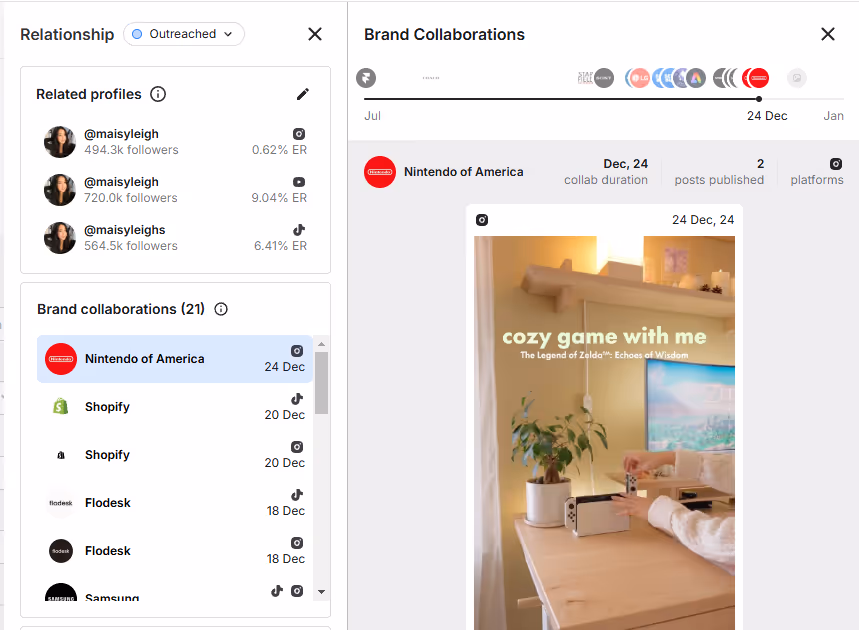
Task: Click Nintendo of America logo in collab header
Action: point(380,172)
